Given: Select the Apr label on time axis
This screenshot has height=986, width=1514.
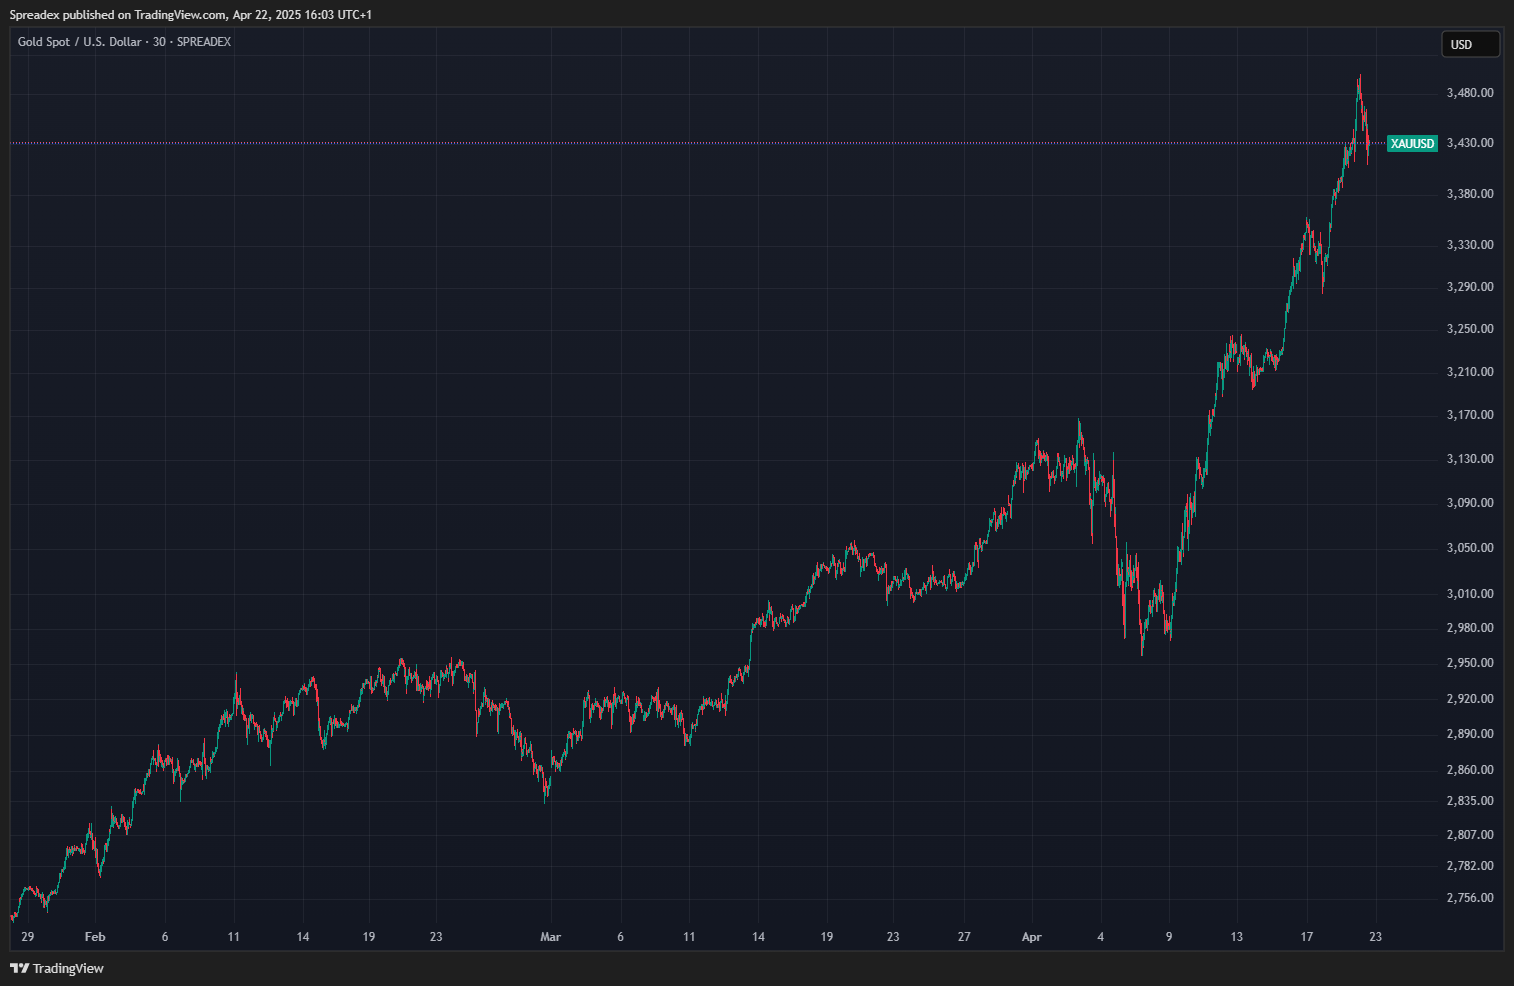Looking at the screenshot, I should pyautogui.click(x=1032, y=937).
